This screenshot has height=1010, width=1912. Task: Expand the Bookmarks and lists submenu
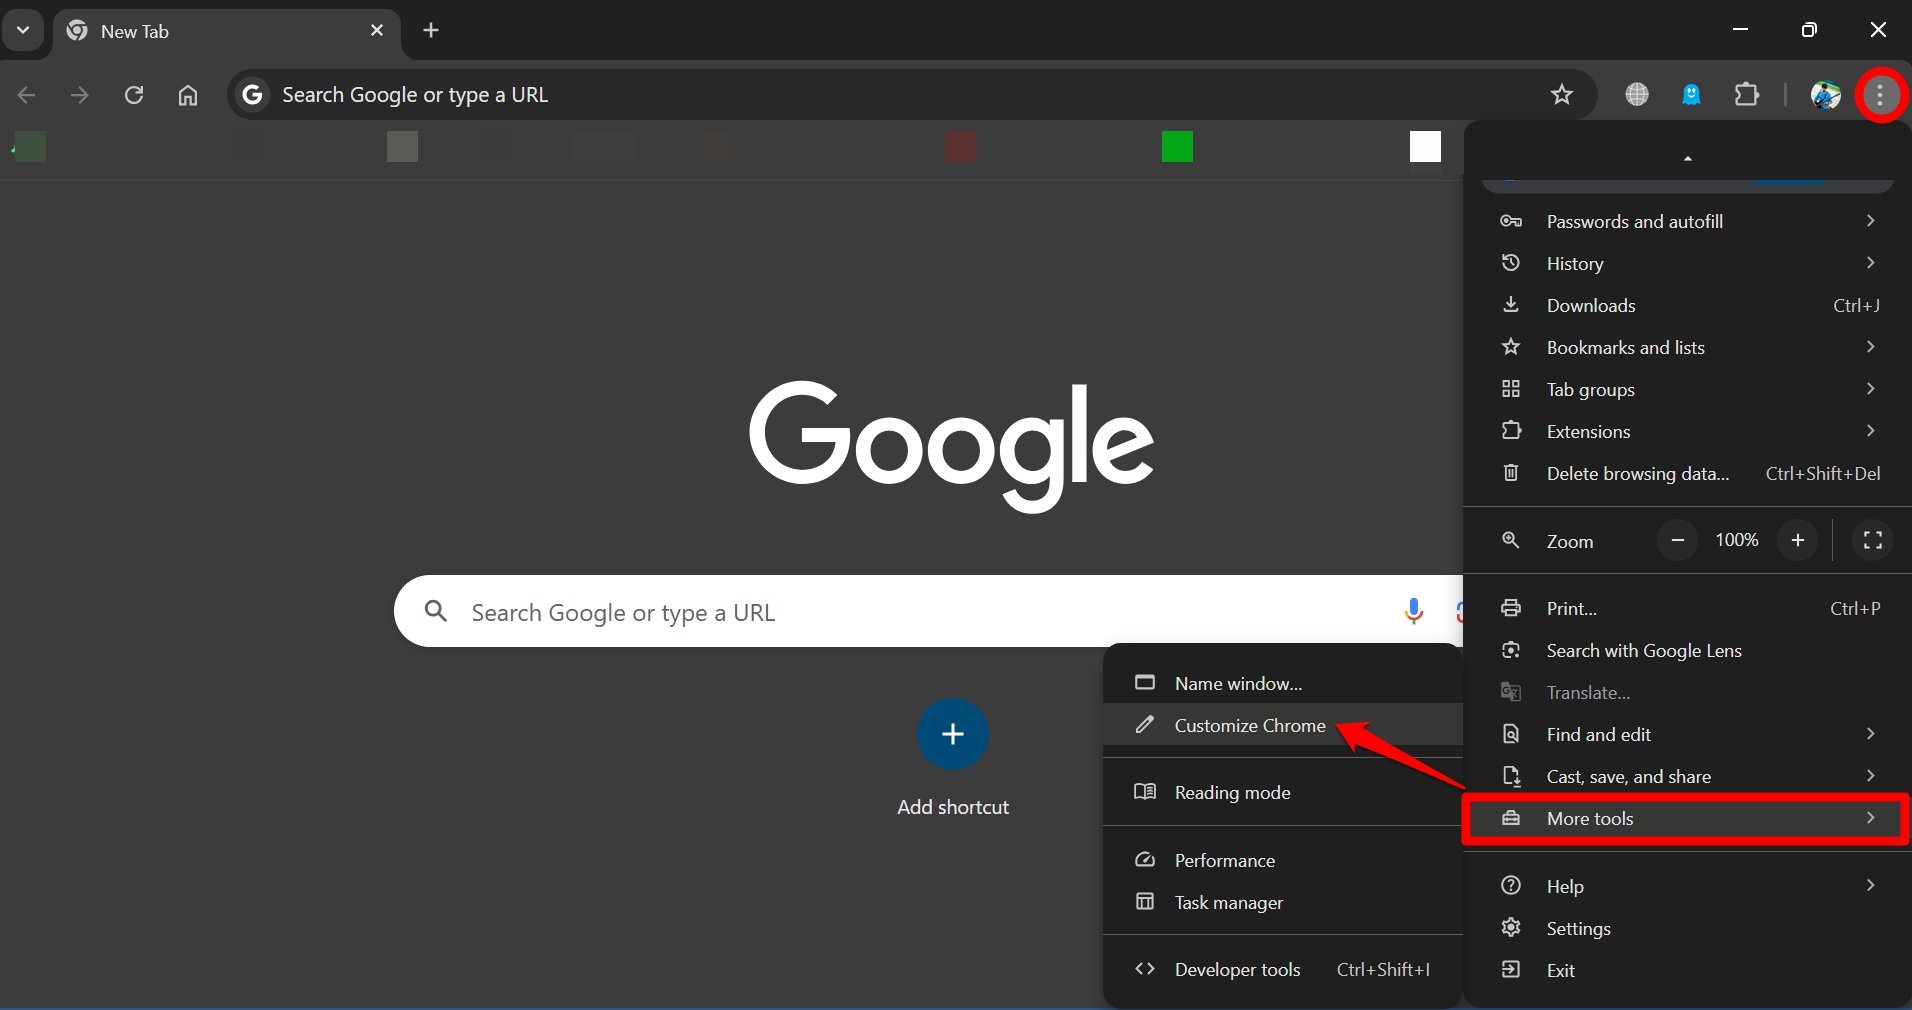click(1625, 347)
